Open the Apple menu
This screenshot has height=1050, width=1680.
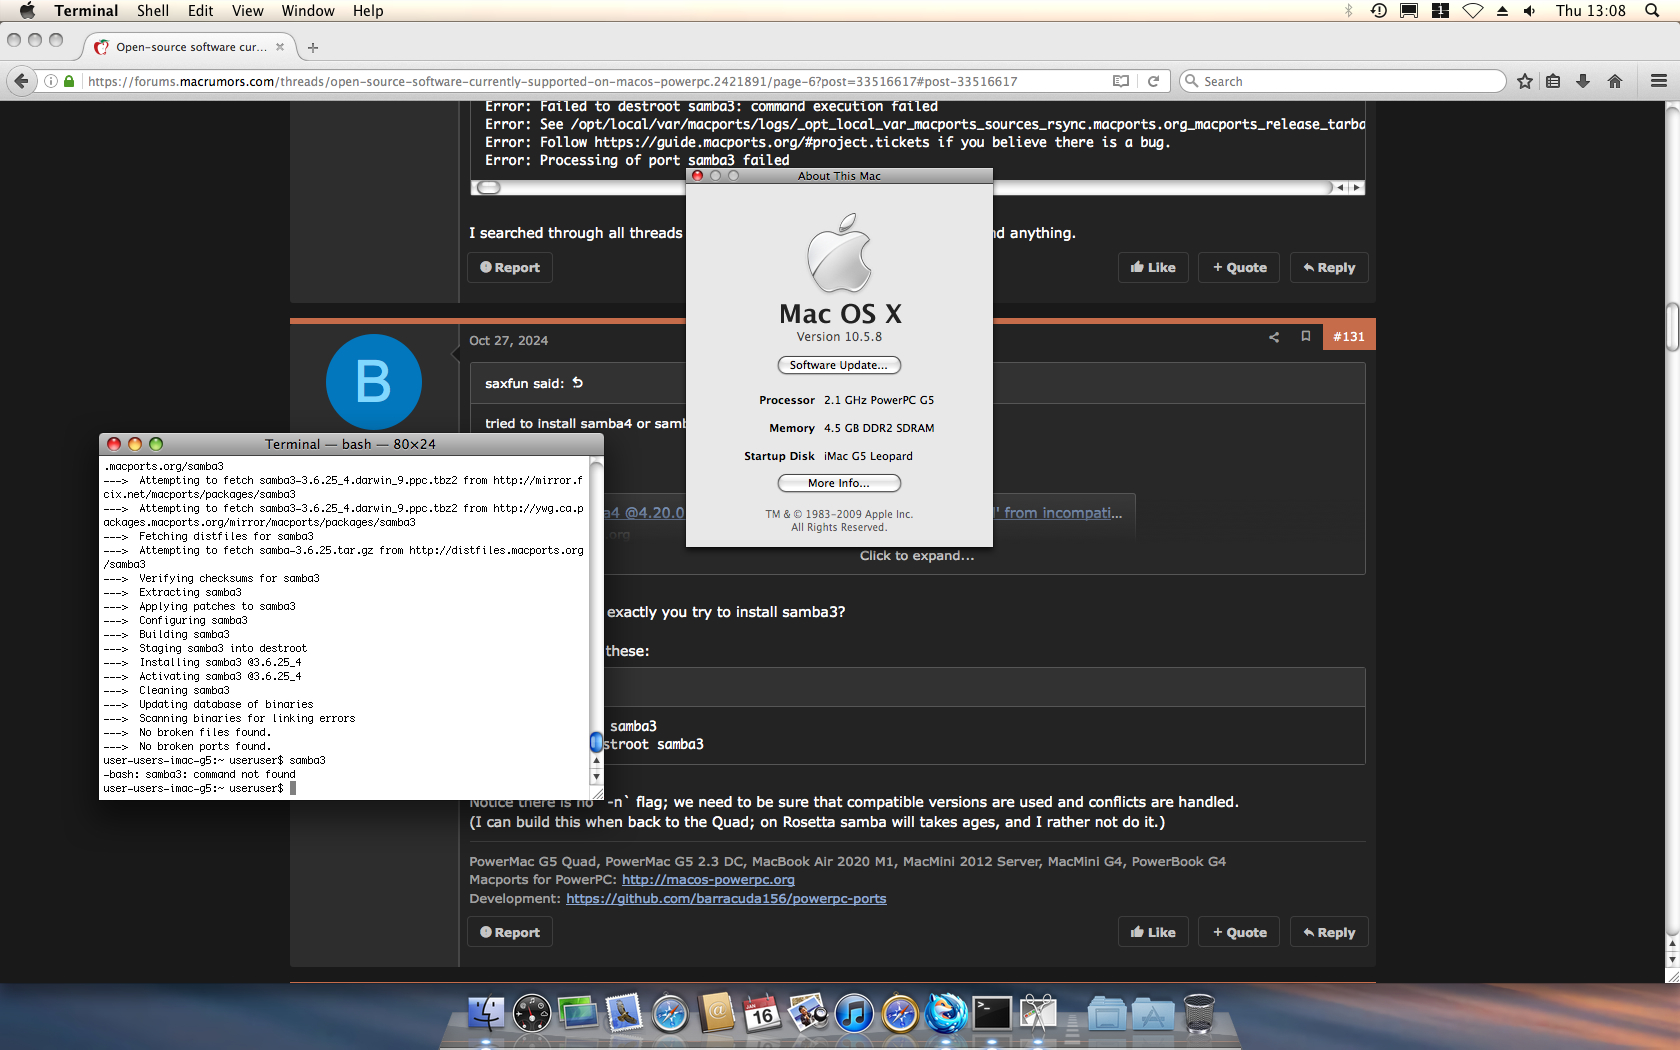point(27,11)
